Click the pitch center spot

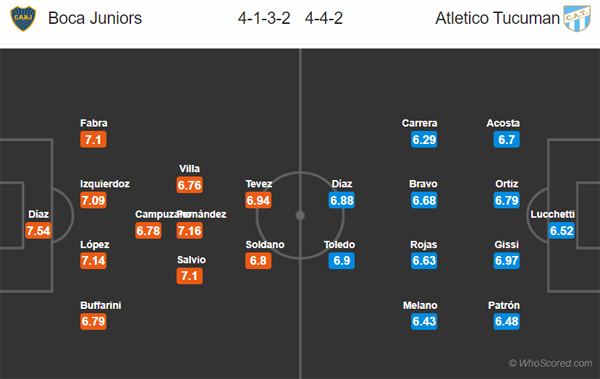300,216
